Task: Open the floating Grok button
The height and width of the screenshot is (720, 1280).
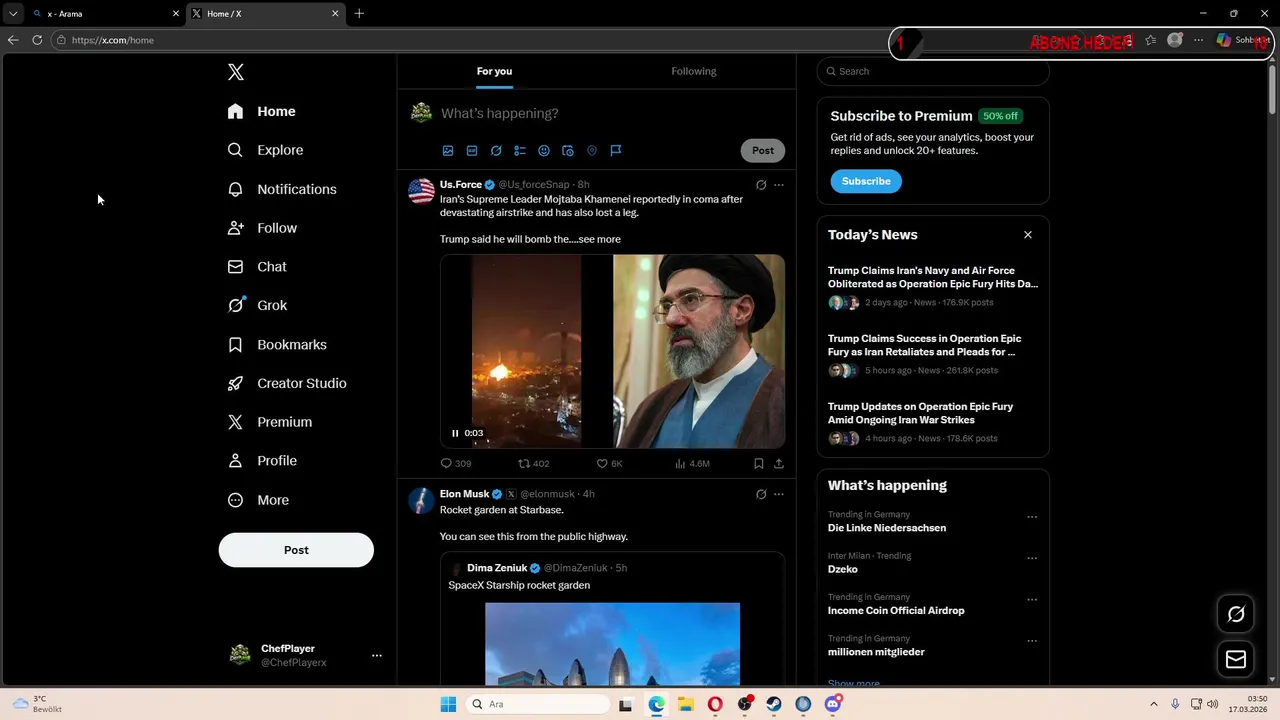Action: pos(1236,614)
